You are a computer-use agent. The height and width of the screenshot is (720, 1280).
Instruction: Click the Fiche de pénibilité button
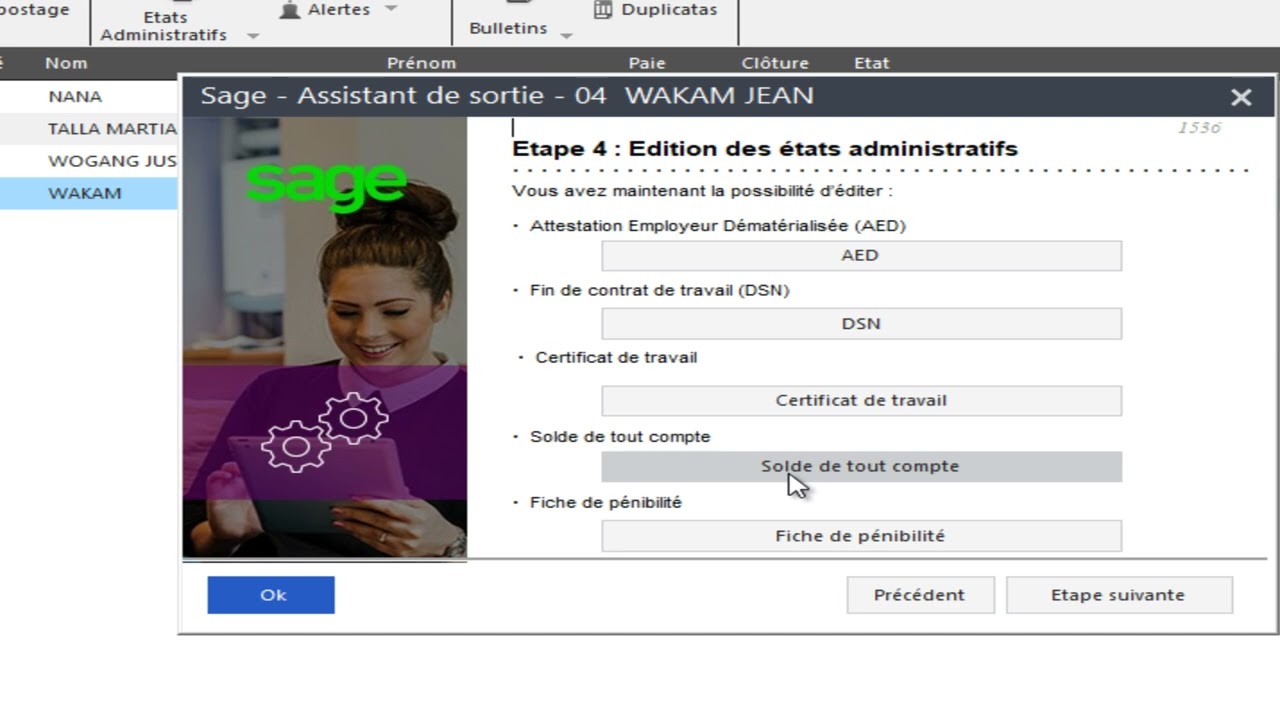coord(861,536)
